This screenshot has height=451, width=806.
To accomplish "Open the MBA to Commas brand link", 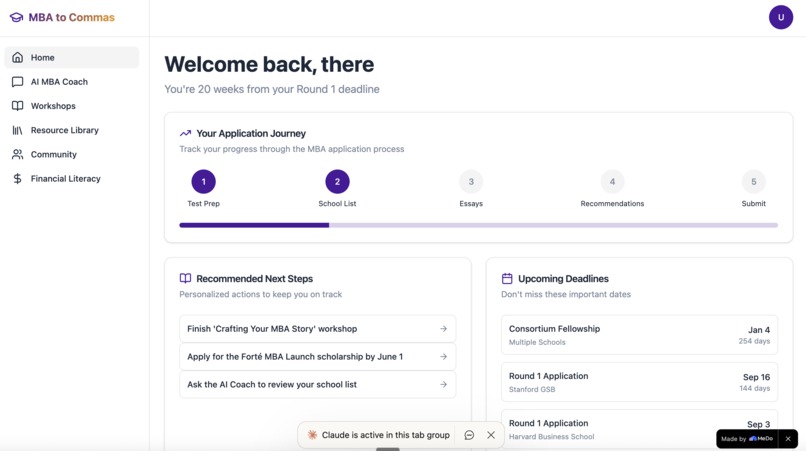I will click(62, 17).
